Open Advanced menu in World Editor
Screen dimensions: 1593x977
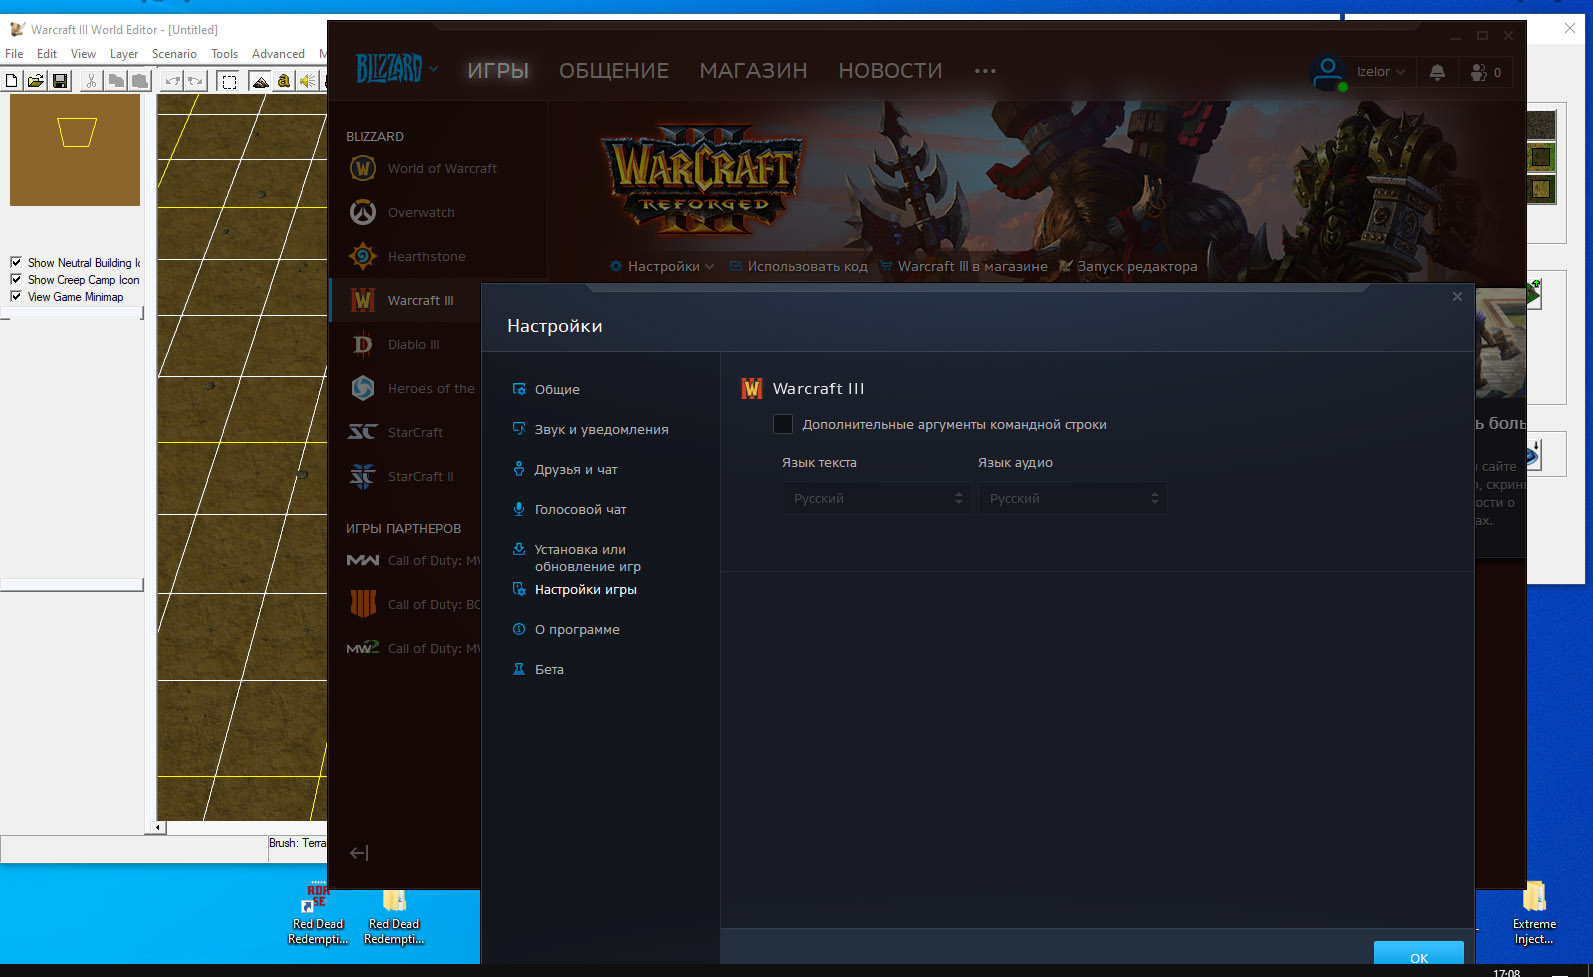278,54
